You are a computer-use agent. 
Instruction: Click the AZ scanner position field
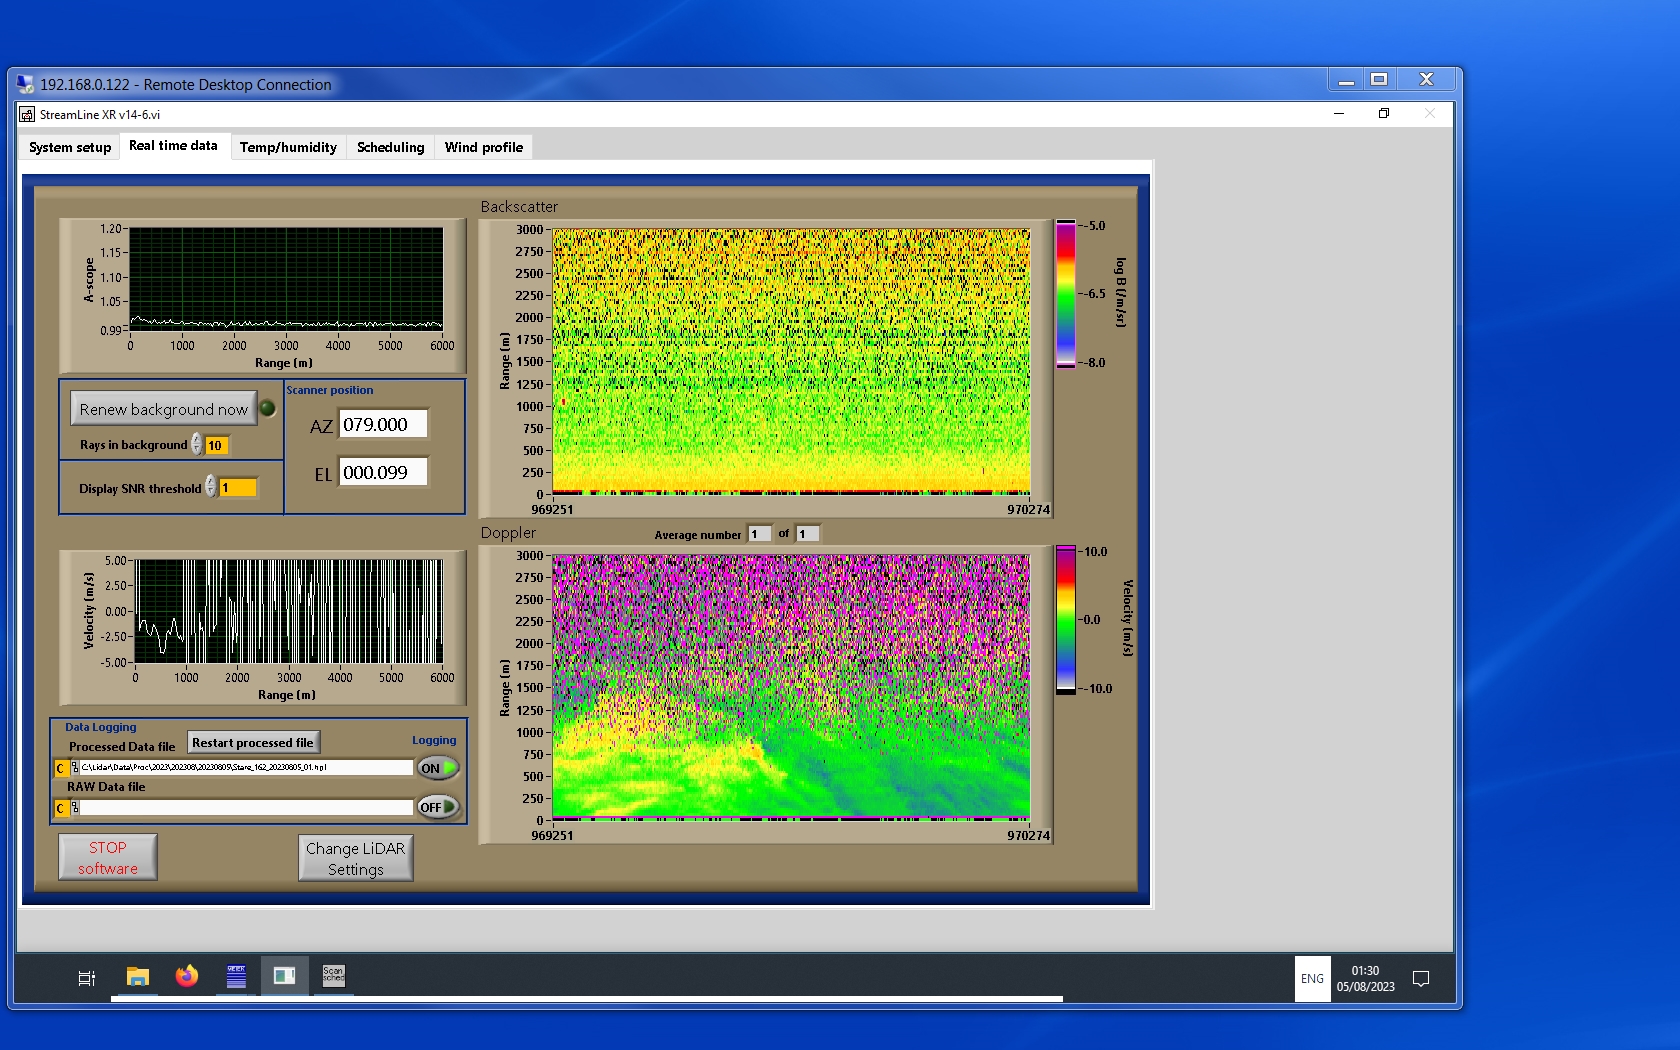coord(383,425)
